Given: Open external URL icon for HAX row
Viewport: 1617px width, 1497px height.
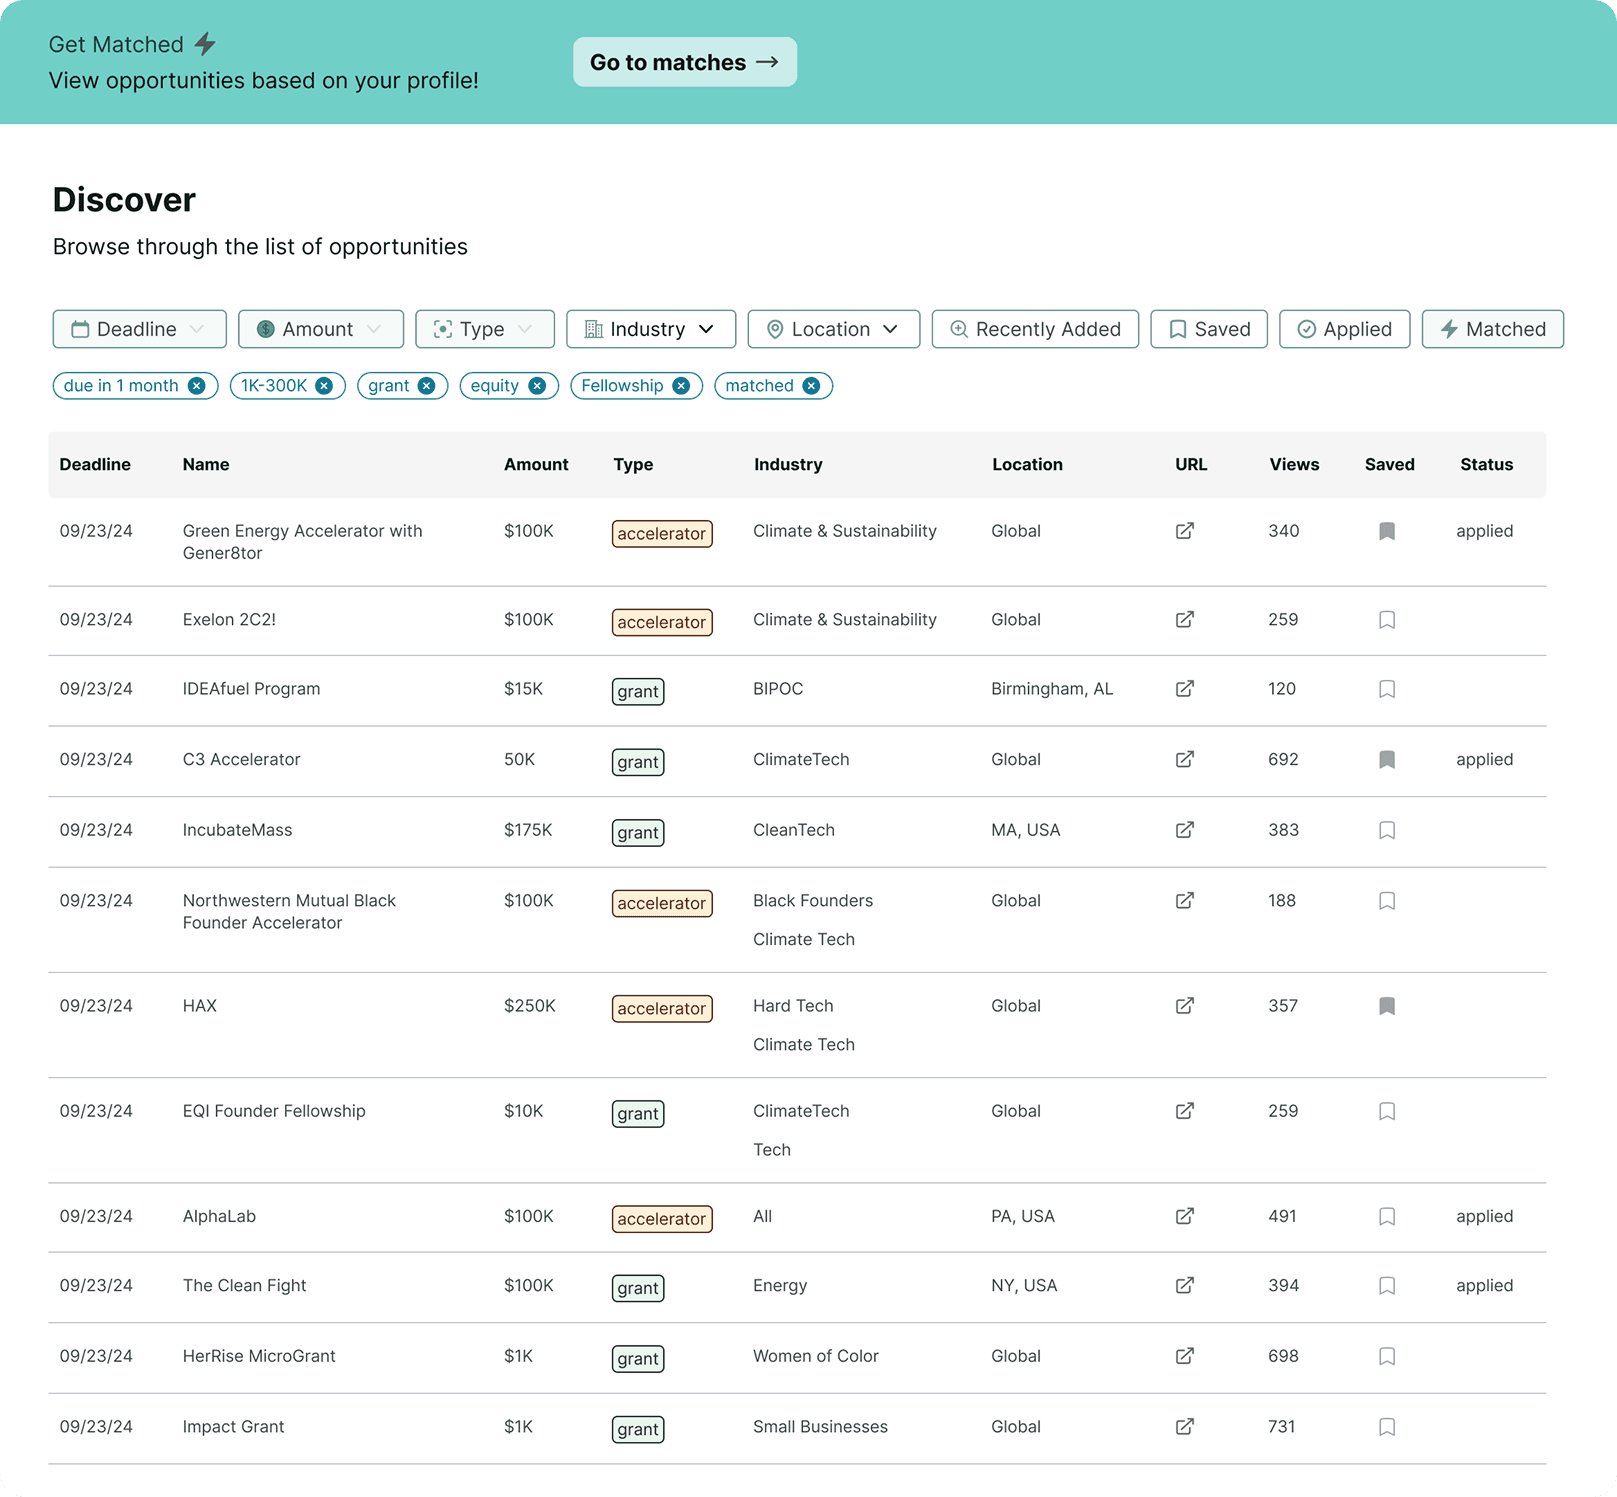Looking at the screenshot, I should pyautogui.click(x=1184, y=1006).
